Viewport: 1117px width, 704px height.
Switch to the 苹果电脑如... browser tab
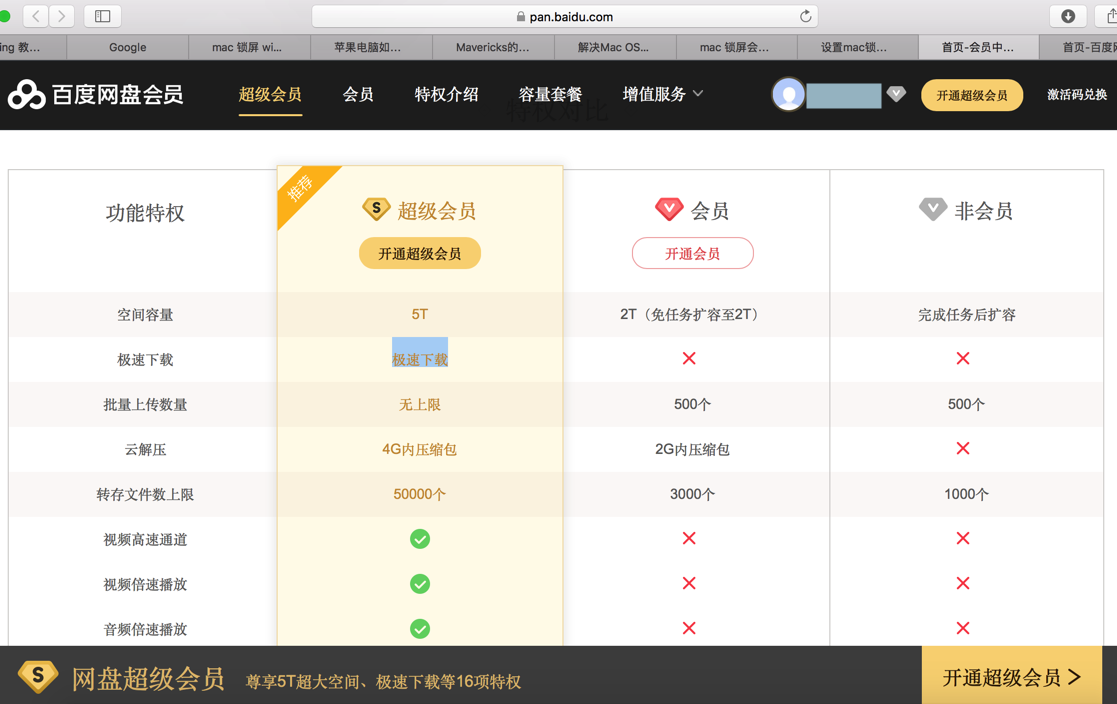371,47
